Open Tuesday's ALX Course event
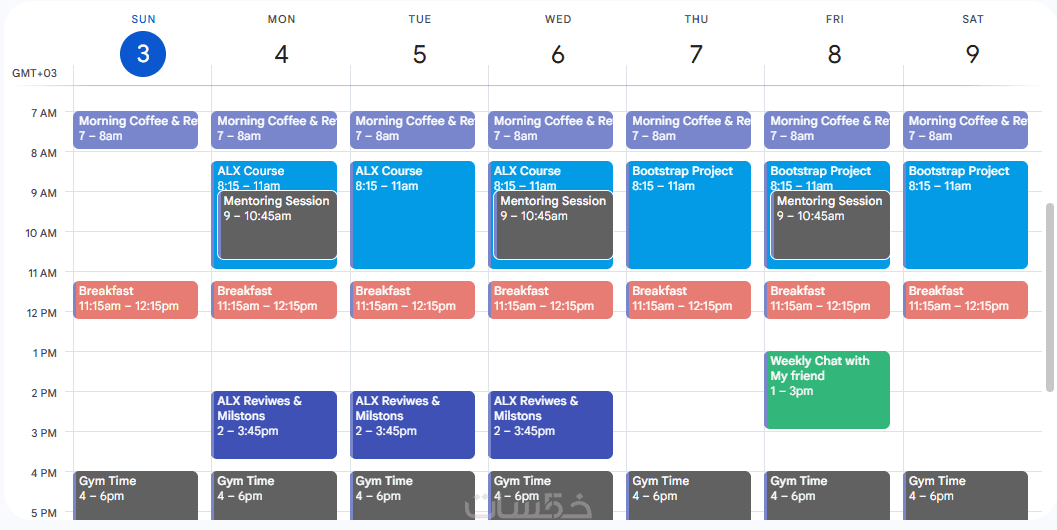The width and height of the screenshot is (1057, 530). click(x=412, y=215)
